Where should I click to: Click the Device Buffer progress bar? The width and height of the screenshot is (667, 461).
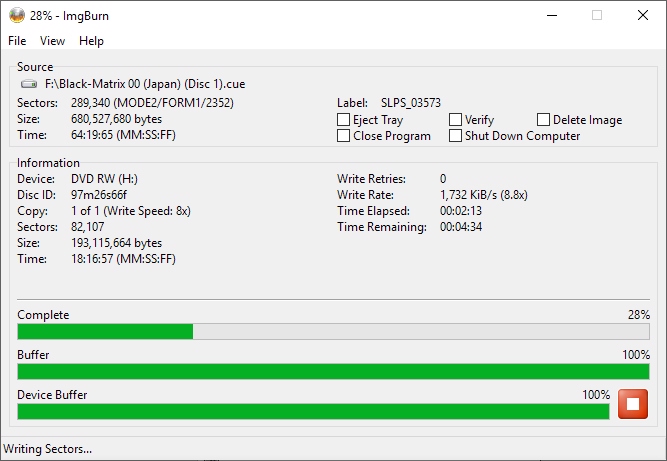[314, 411]
